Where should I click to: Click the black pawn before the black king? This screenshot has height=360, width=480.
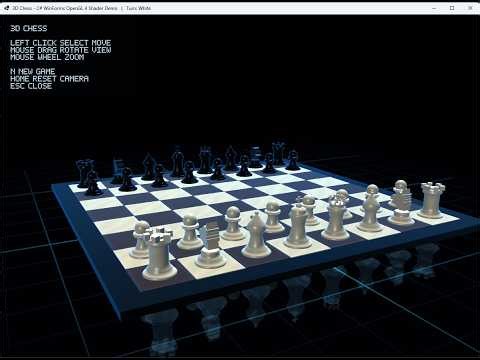pyautogui.click(x=189, y=172)
